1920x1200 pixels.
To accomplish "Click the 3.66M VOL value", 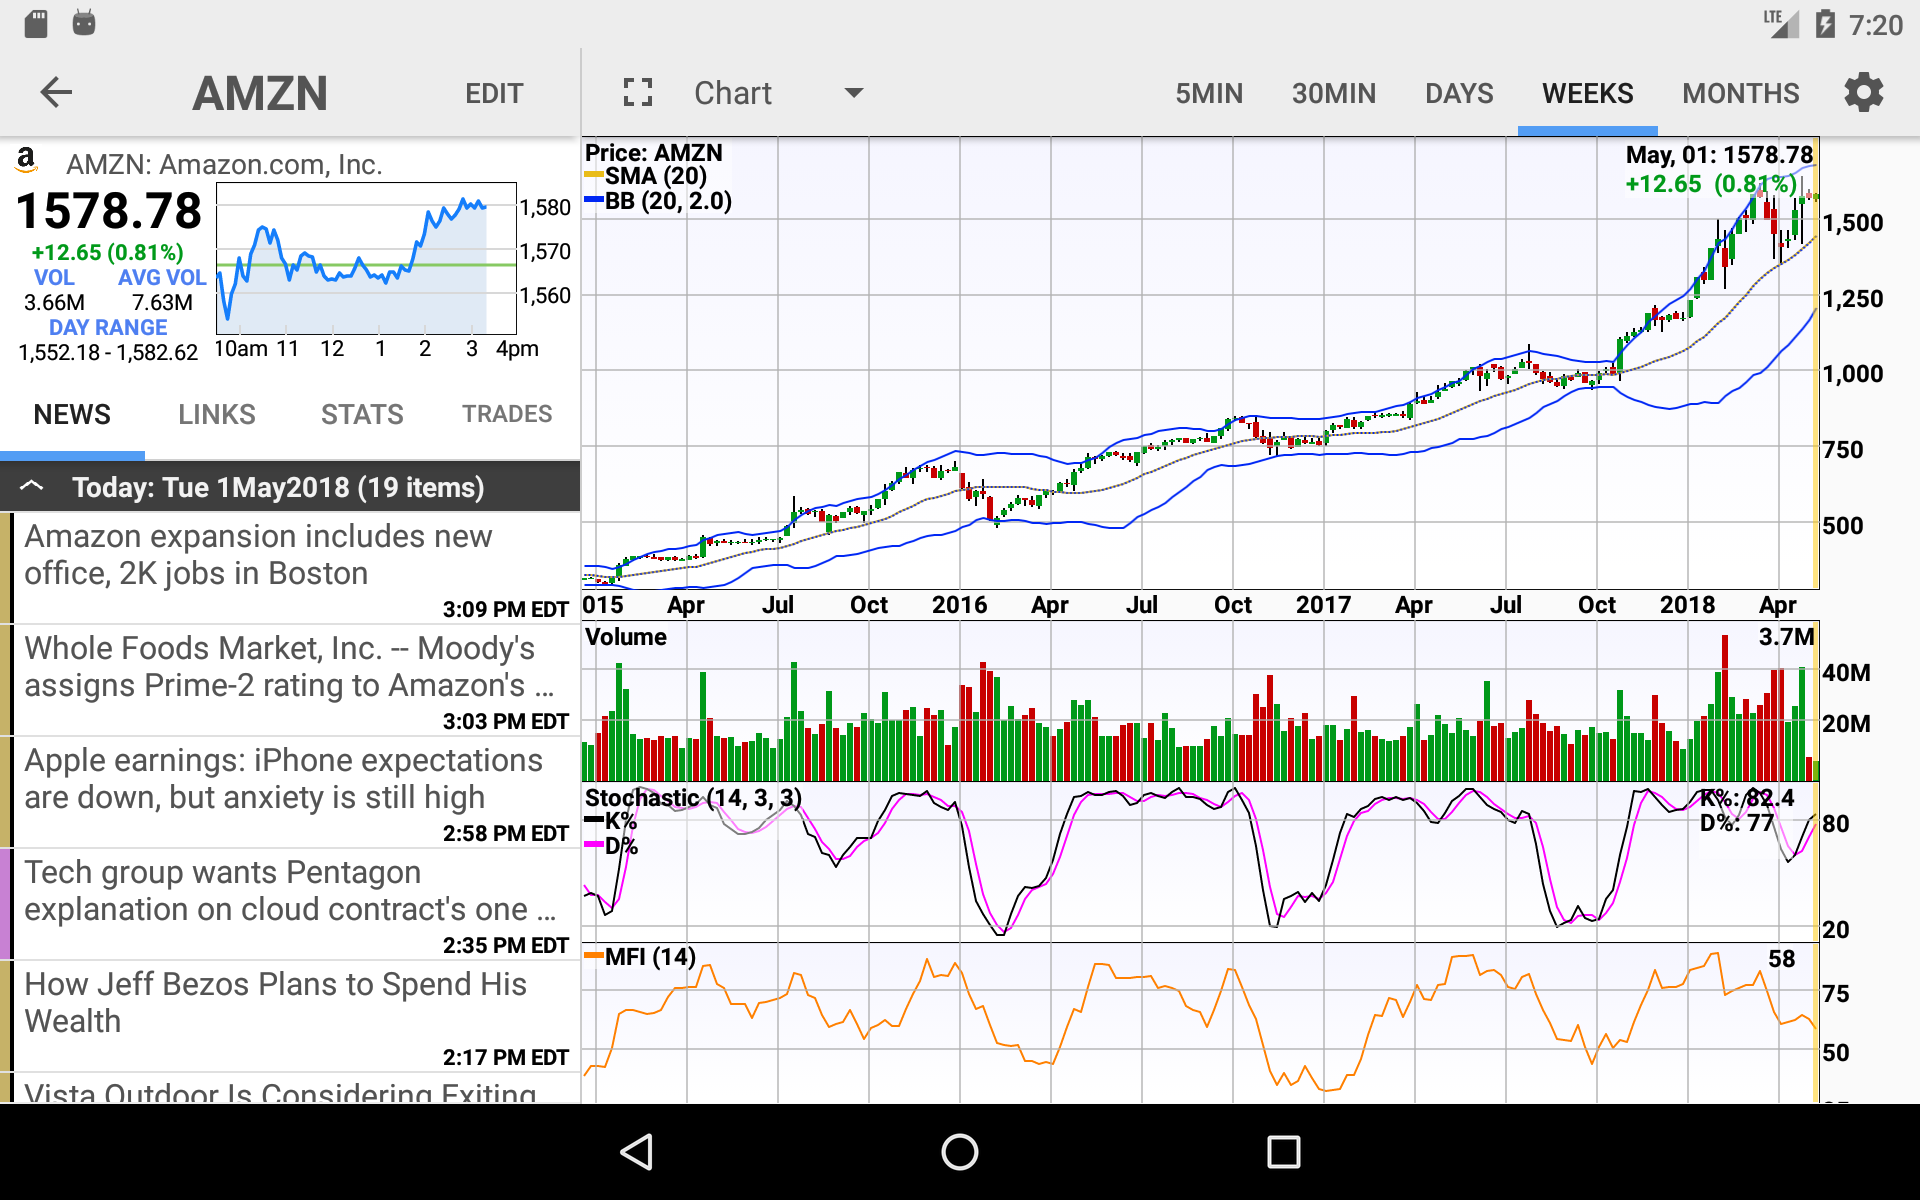I will (x=54, y=303).
